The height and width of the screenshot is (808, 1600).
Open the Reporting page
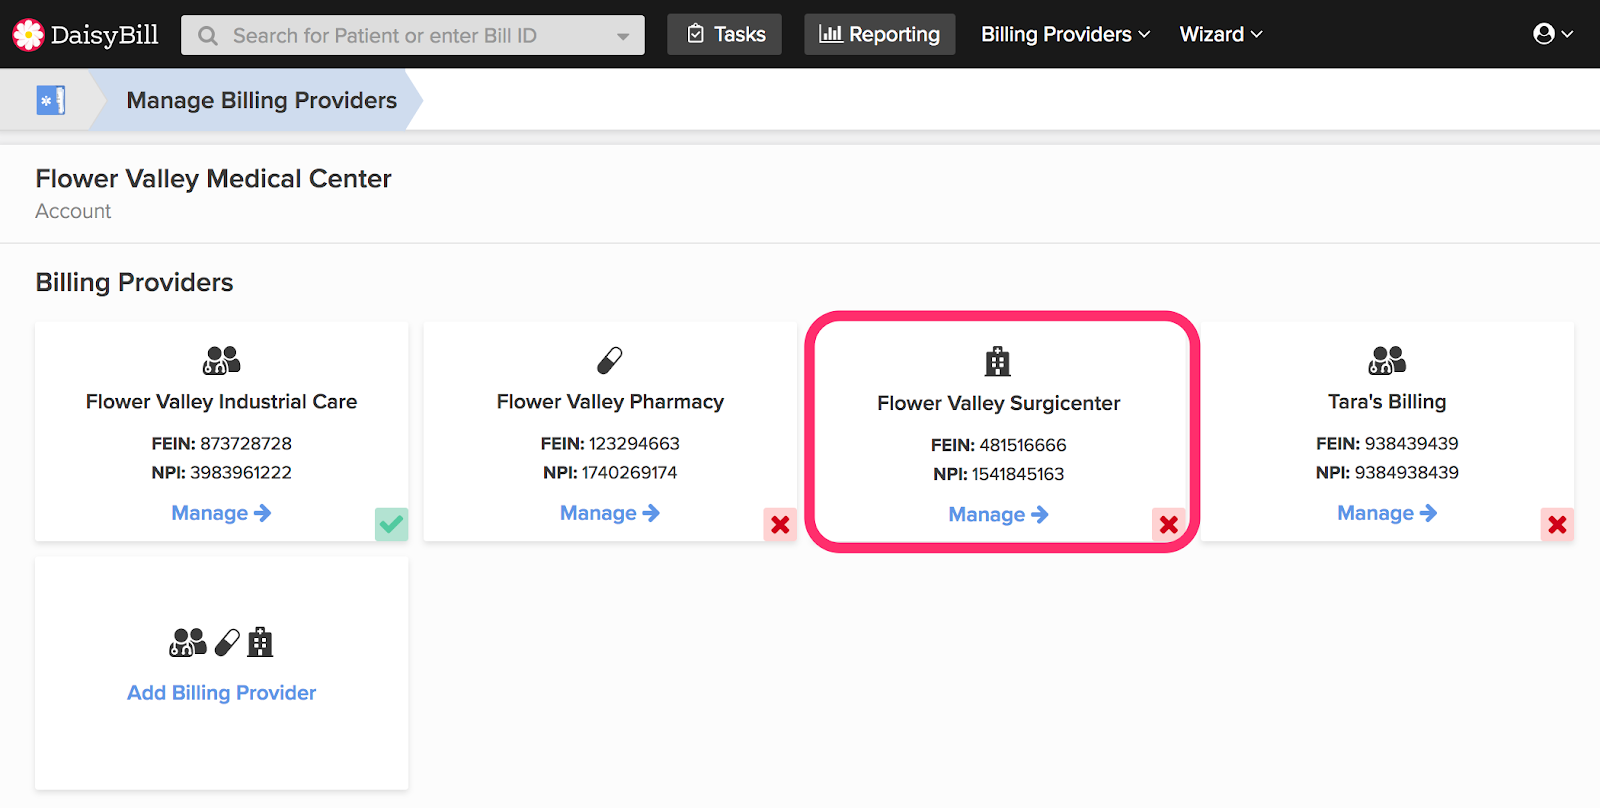point(880,34)
